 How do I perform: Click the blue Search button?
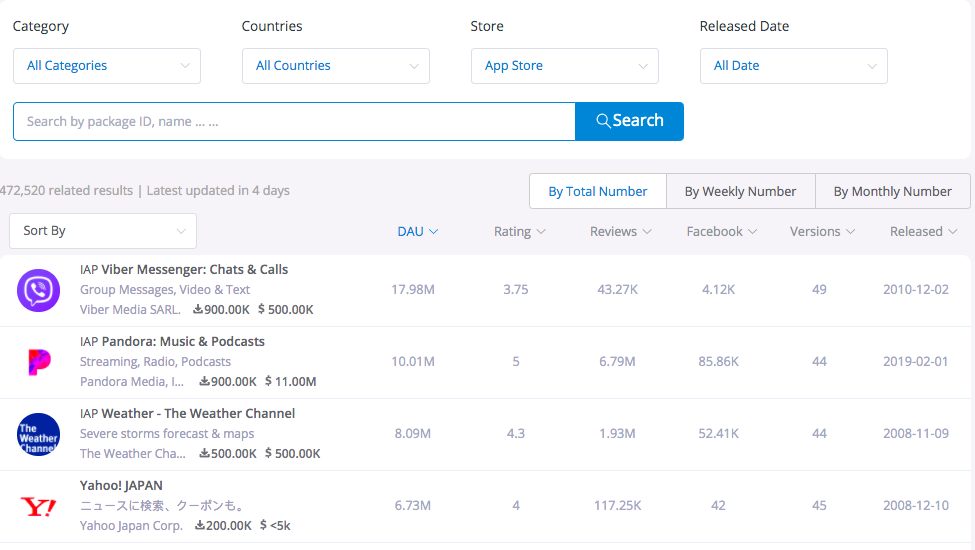629,121
